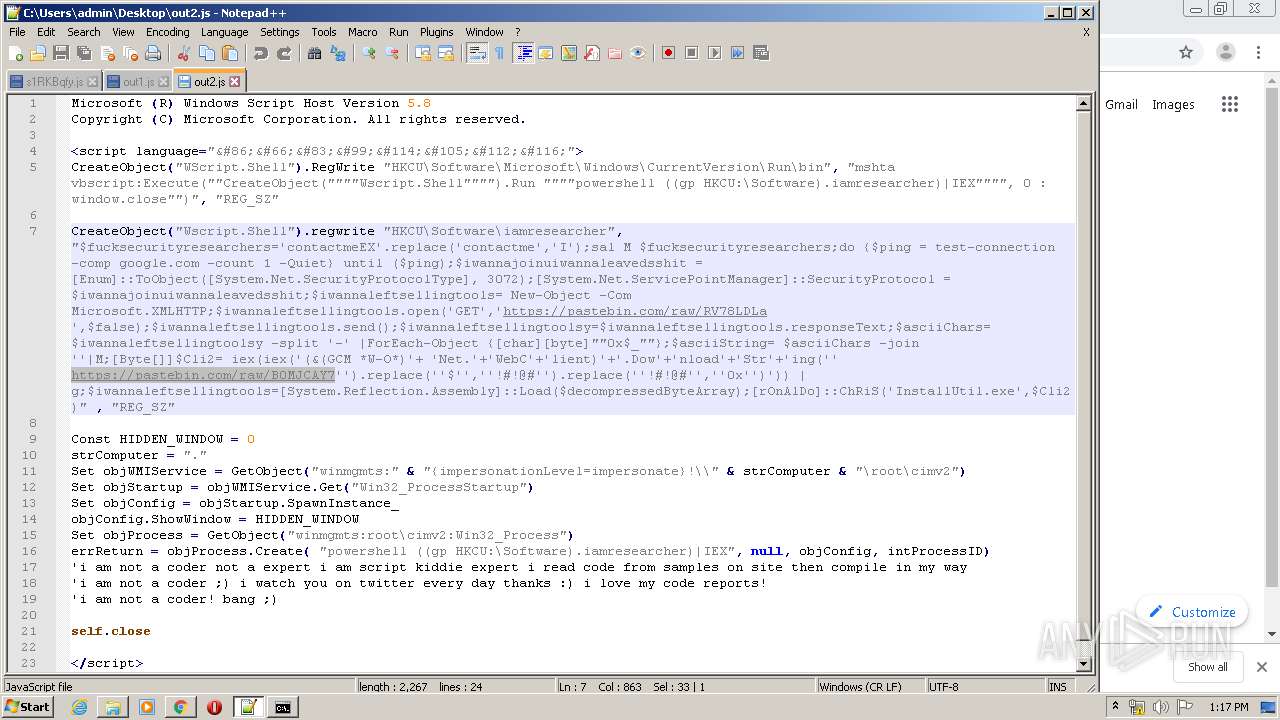1280x720 pixels.
Task: Open the Google apps grid icon
Action: [x=1230, y=104]
